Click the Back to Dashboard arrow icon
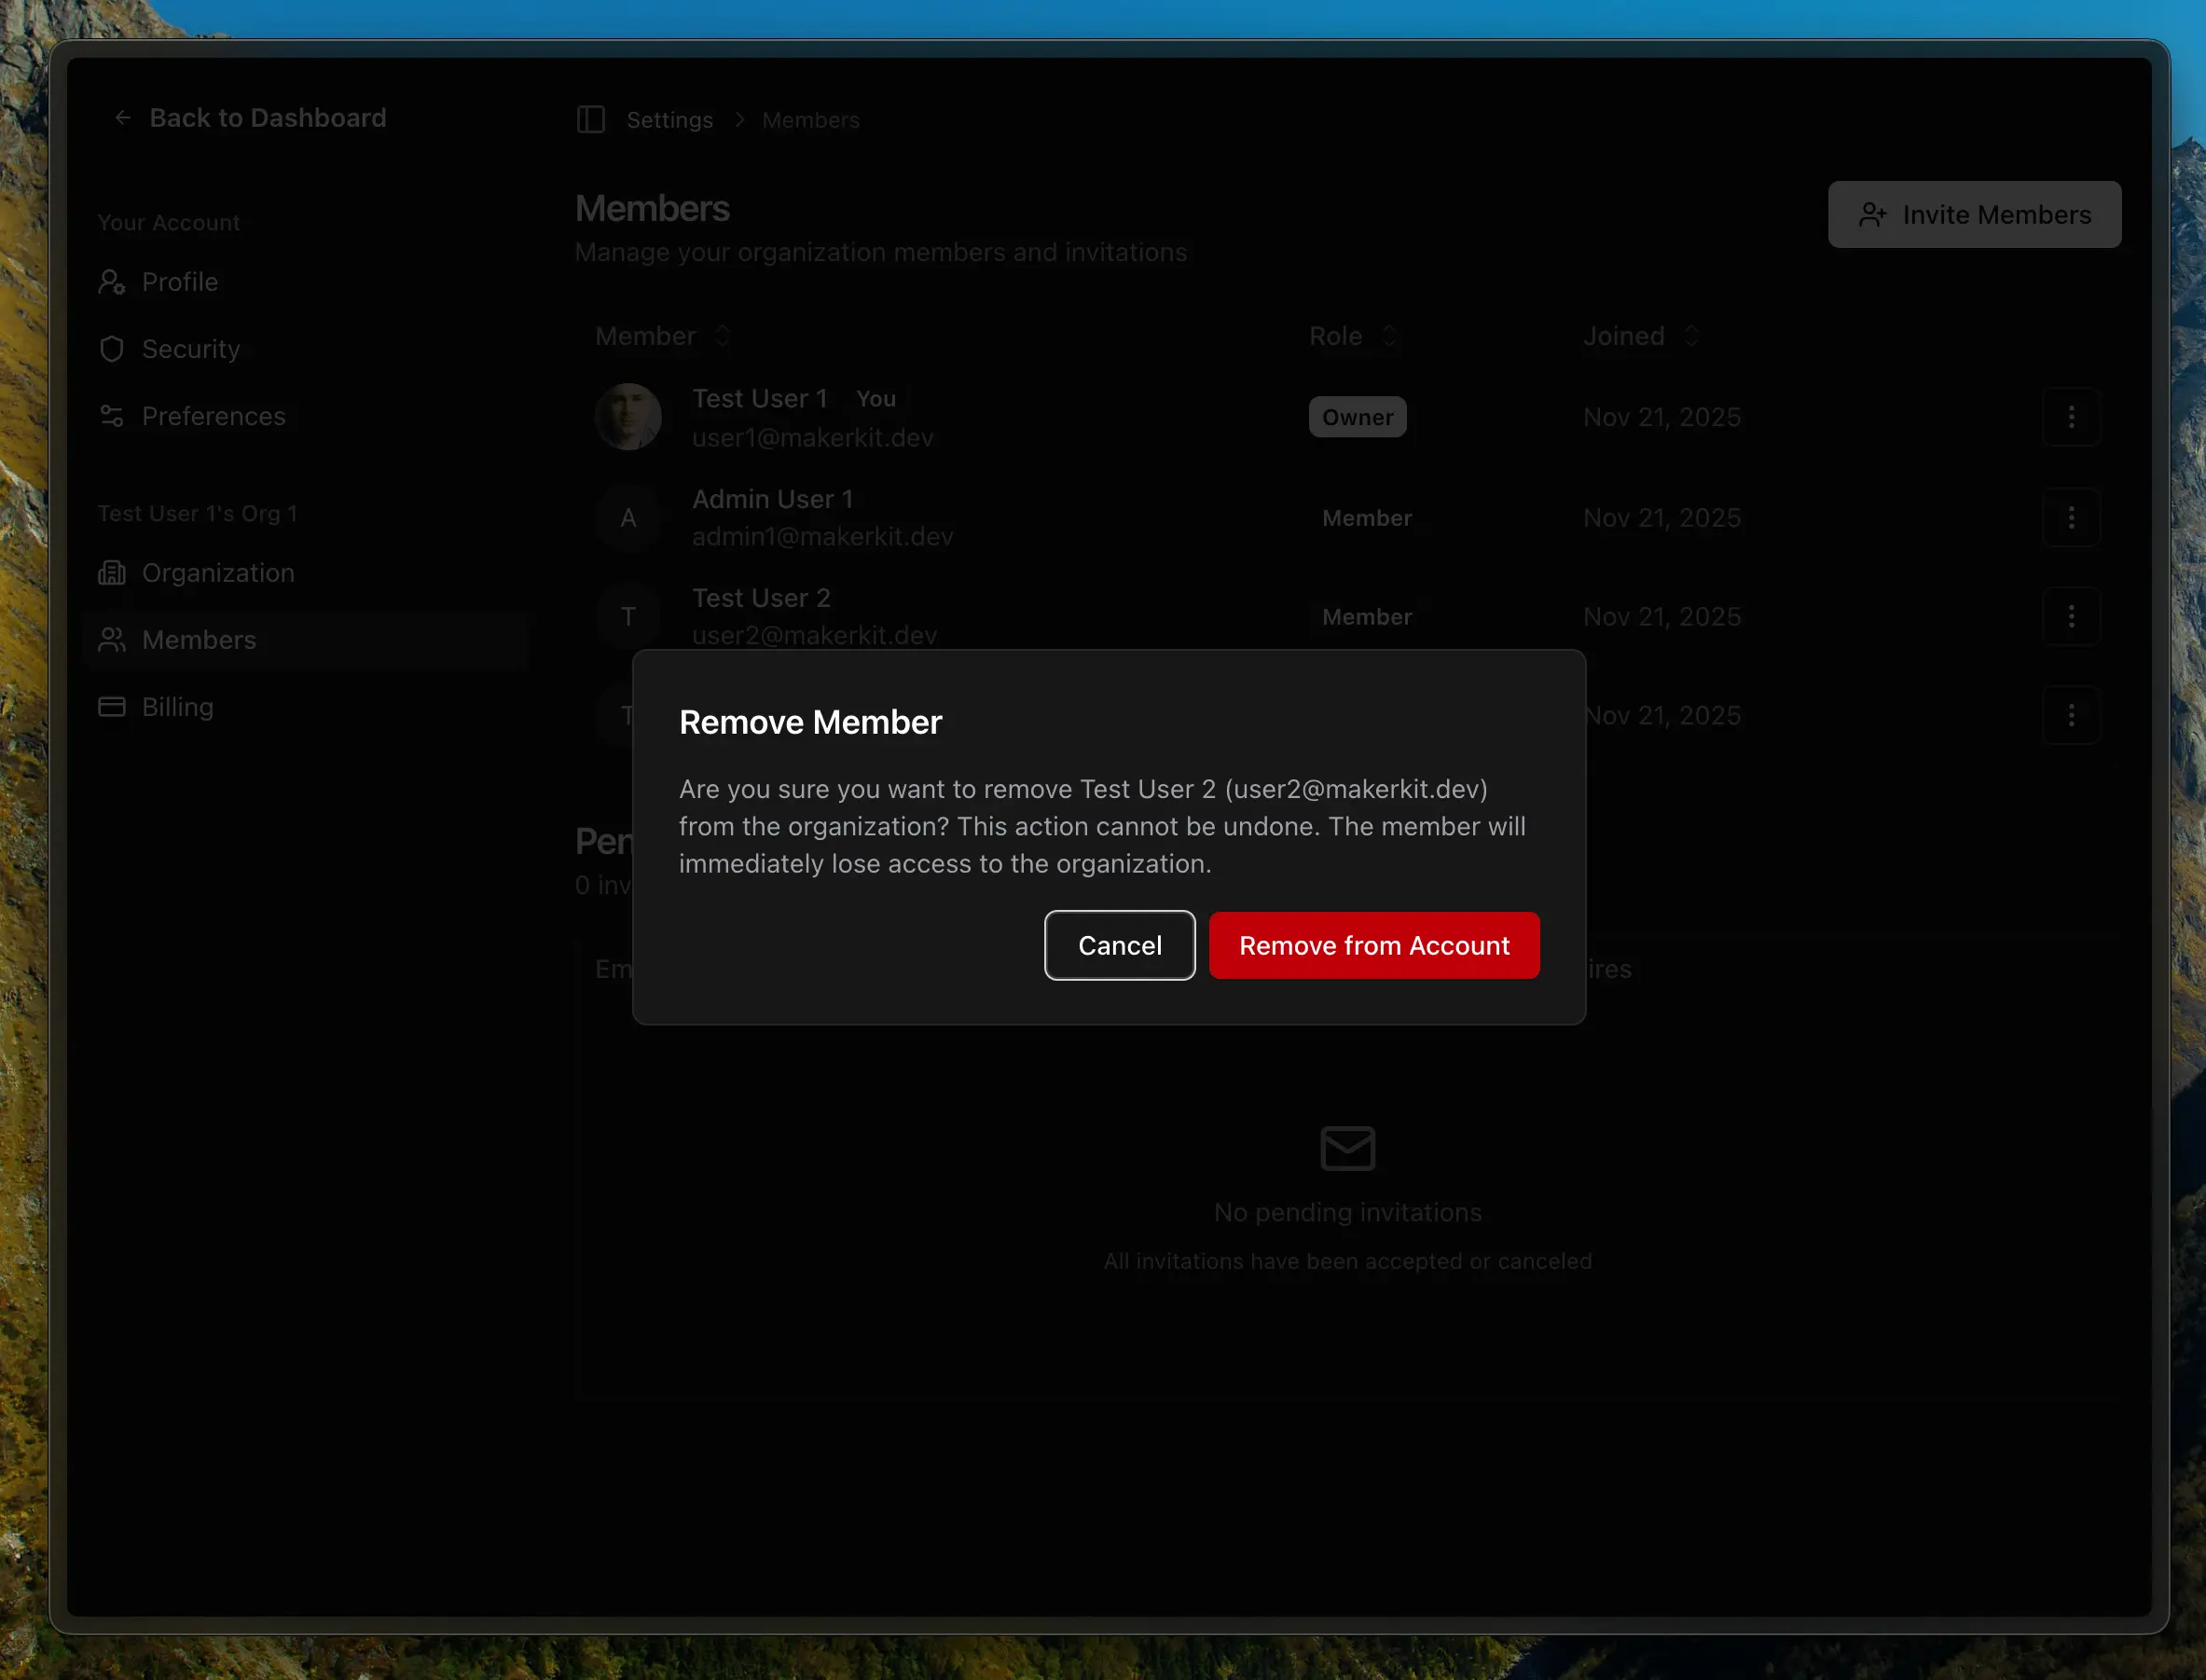2206x1680 pixels. (x=123, y=118)
